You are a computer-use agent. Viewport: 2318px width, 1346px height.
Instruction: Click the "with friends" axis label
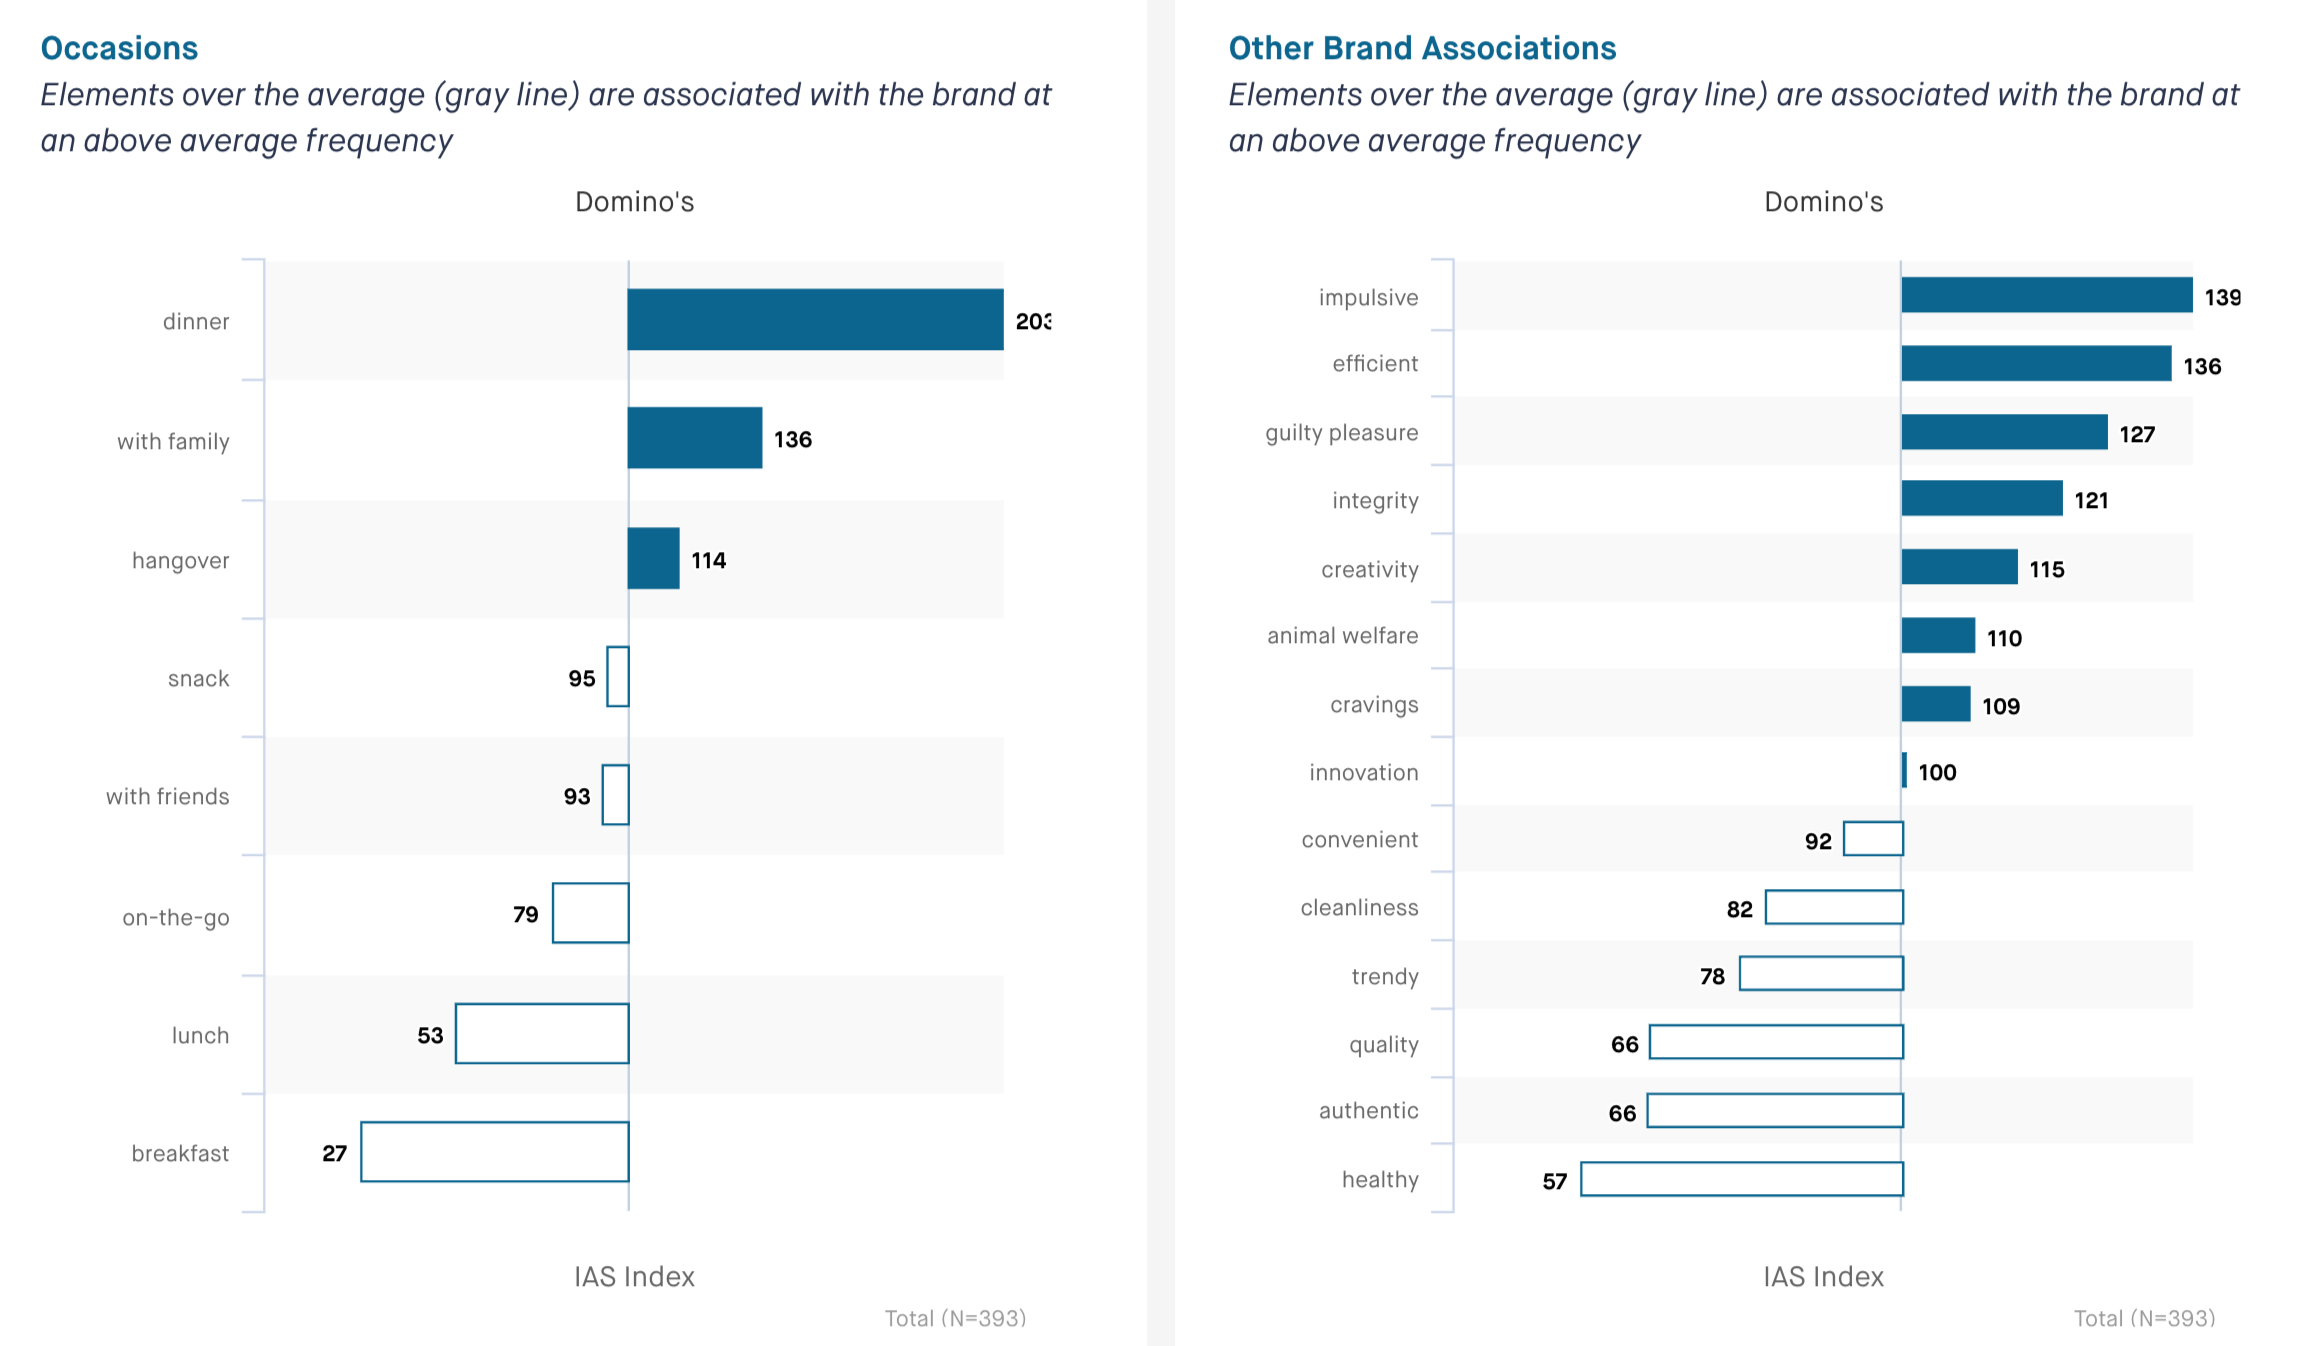pyautogui.click(x=168, y=797)
